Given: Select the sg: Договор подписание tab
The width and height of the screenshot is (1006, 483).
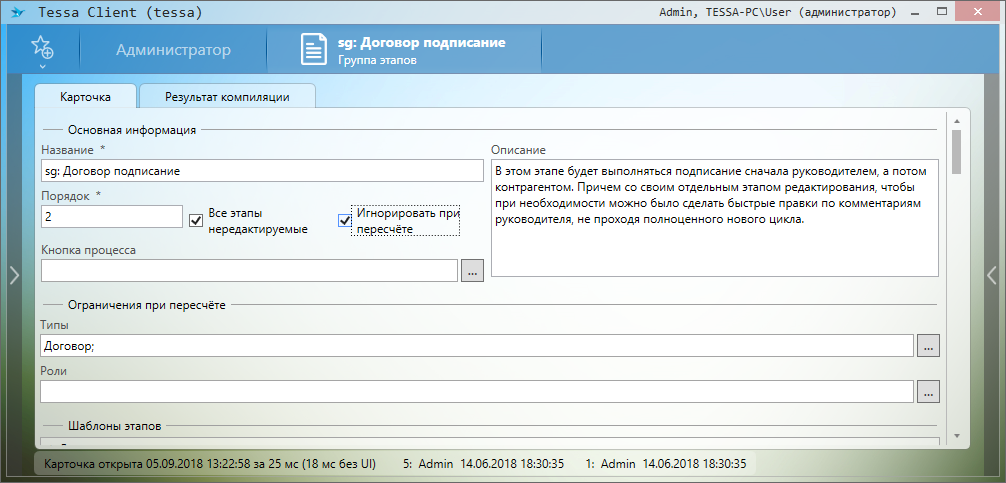Looking at the screenshot, I should click(404, 50).
